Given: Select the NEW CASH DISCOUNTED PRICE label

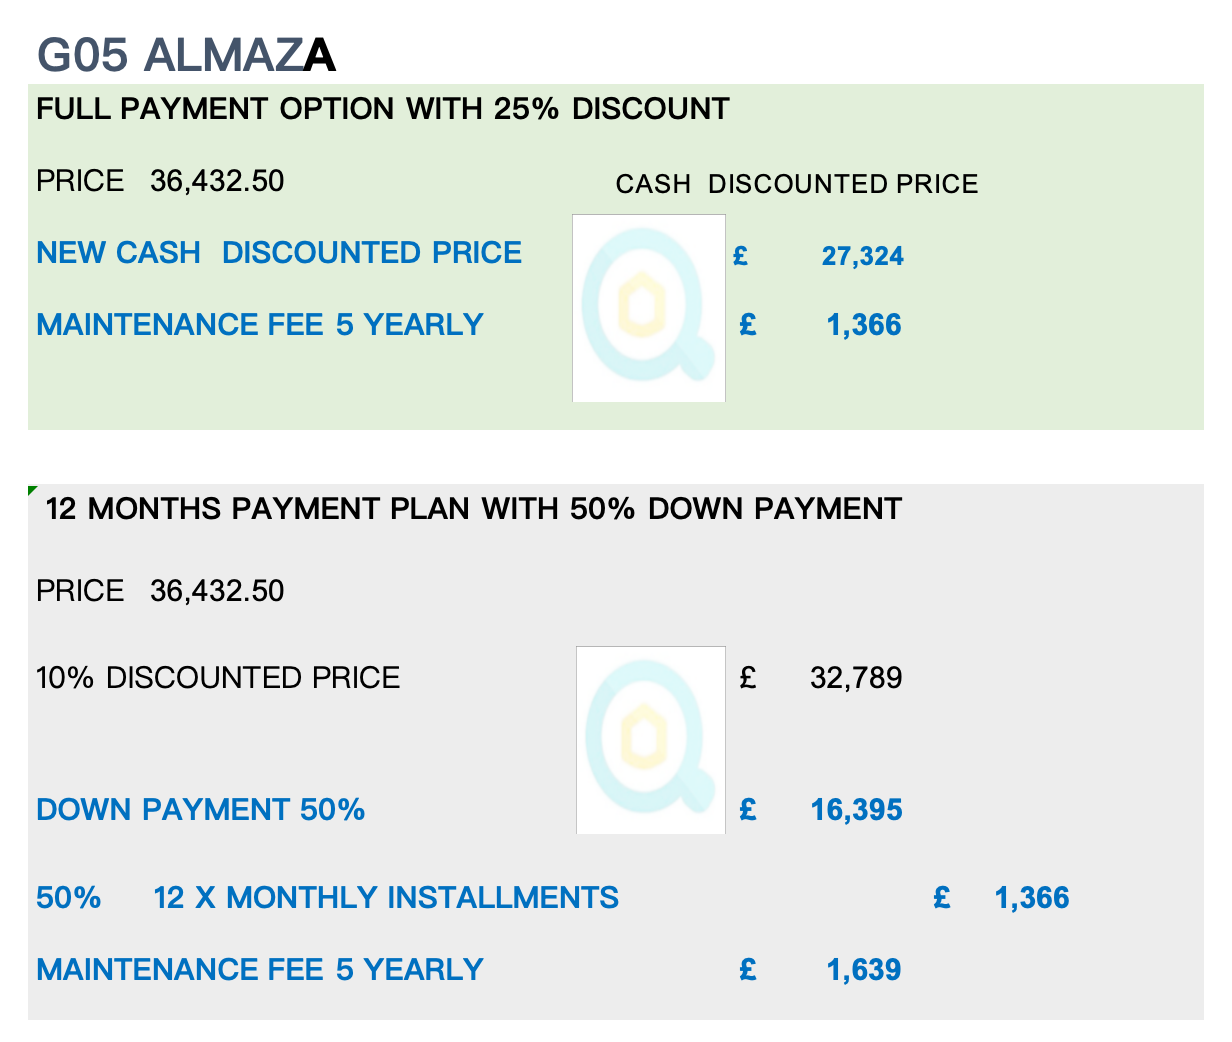Looking at the screenshot, I should tap(279, 252).
